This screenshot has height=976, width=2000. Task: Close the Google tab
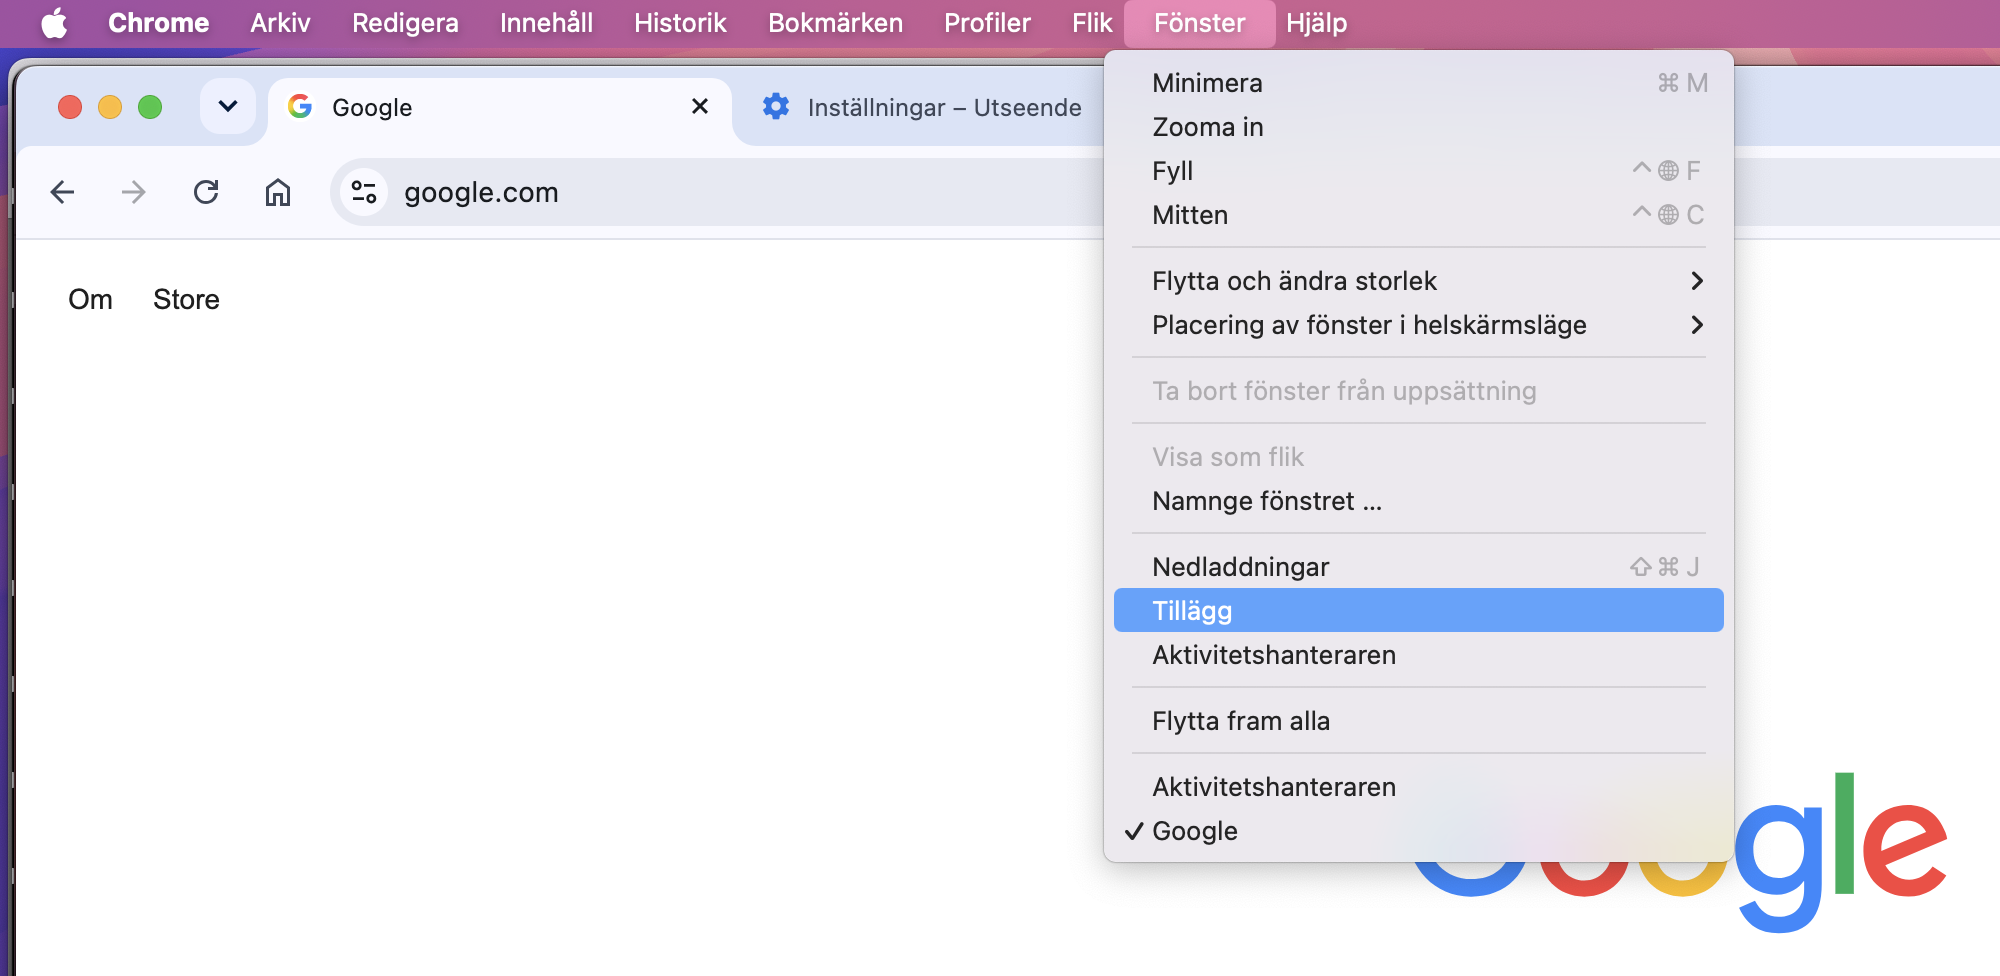pos(700,106)
